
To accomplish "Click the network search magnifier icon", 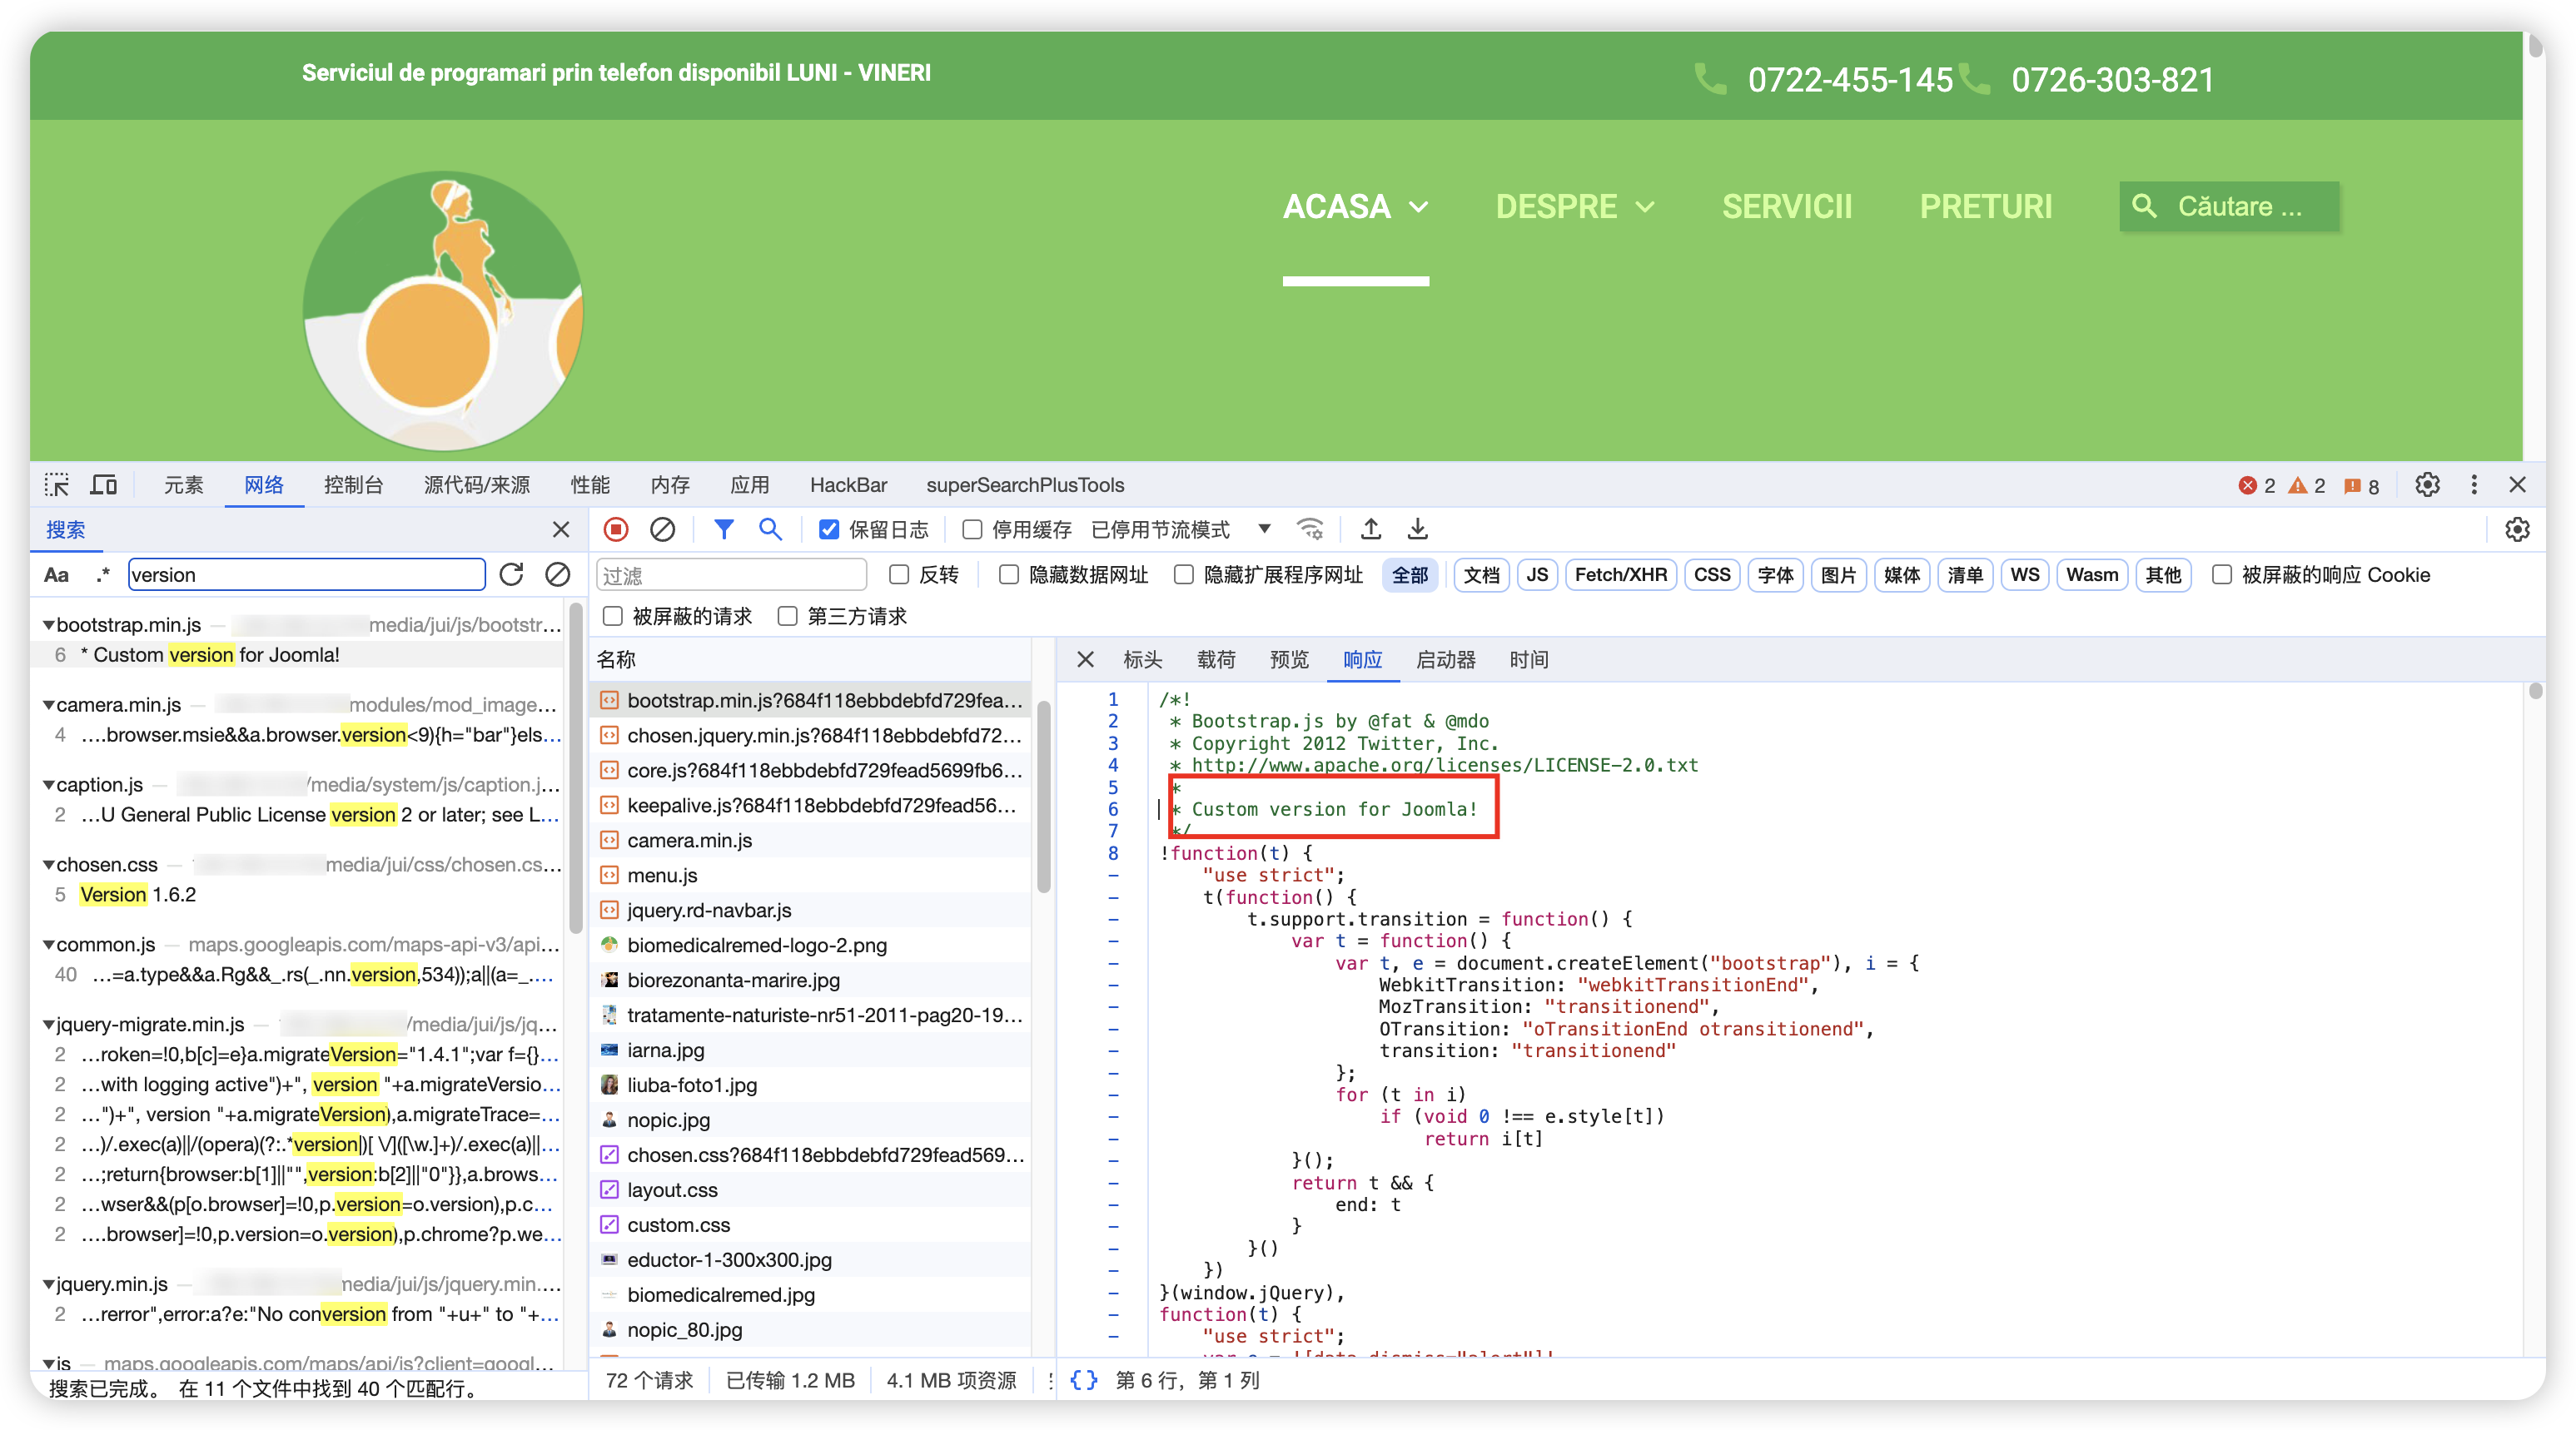I will click(x=770, y=529).
